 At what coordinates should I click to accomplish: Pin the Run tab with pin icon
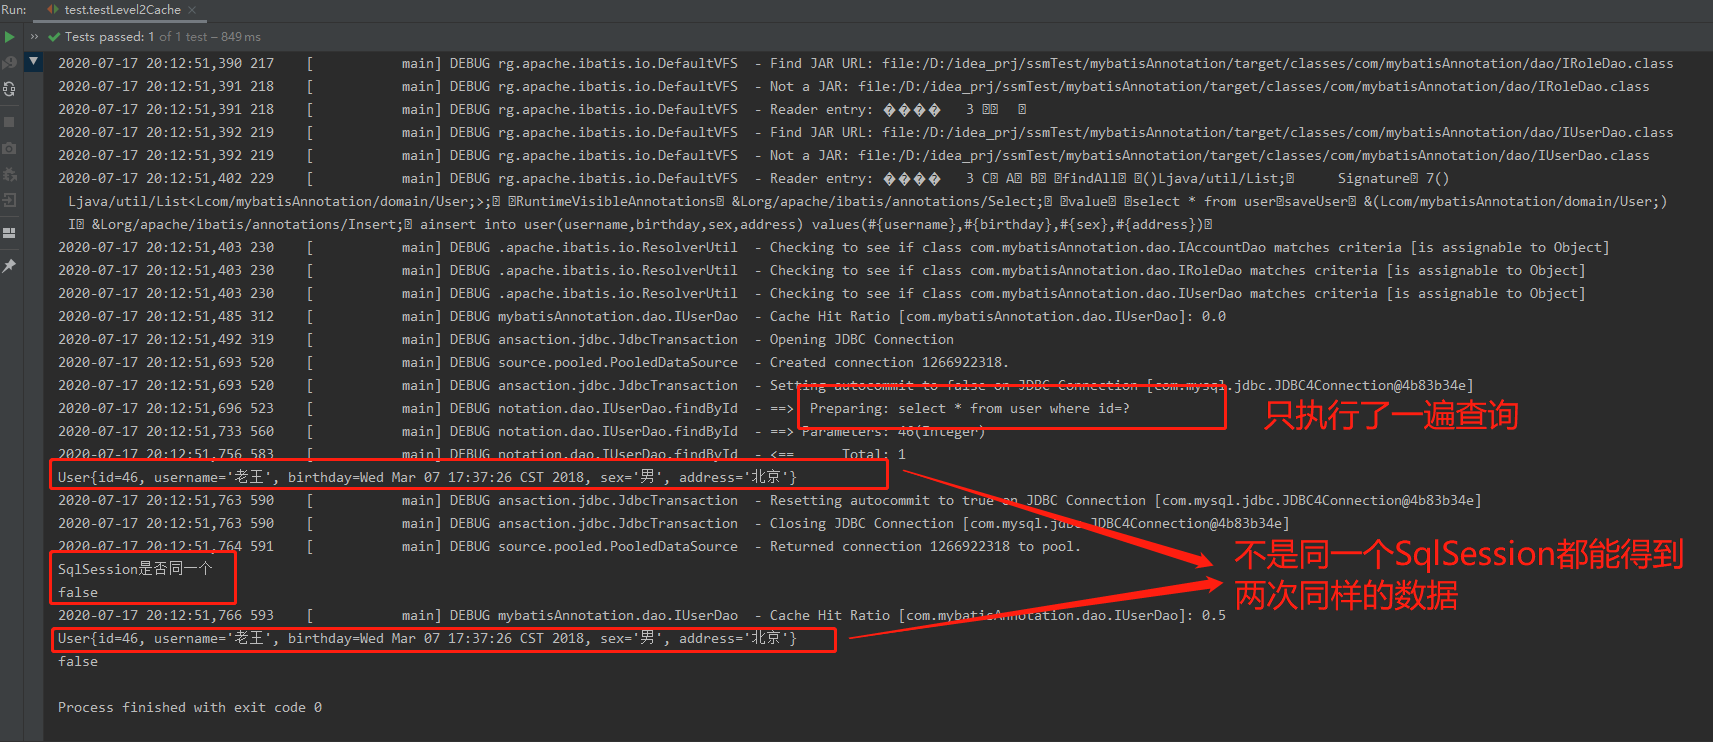coord(9,266)
